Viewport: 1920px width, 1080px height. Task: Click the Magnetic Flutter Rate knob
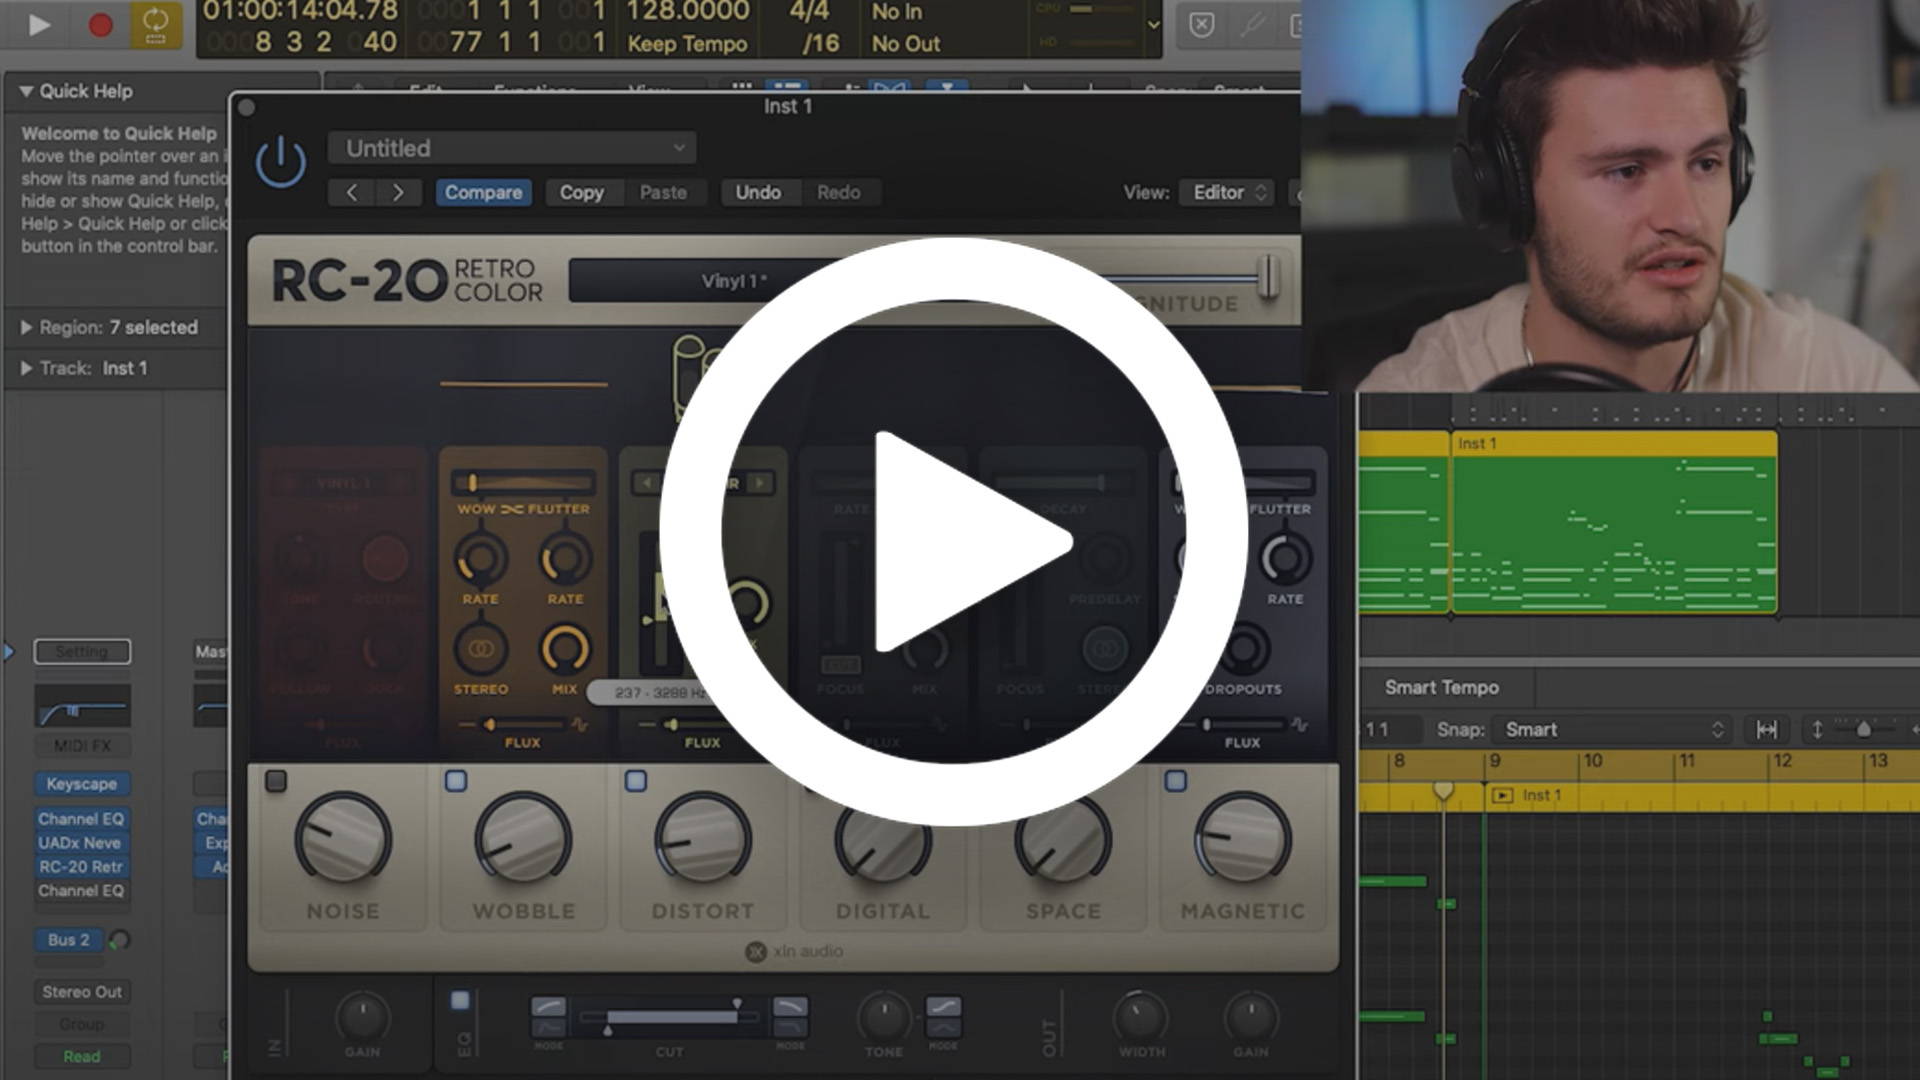1285,559
